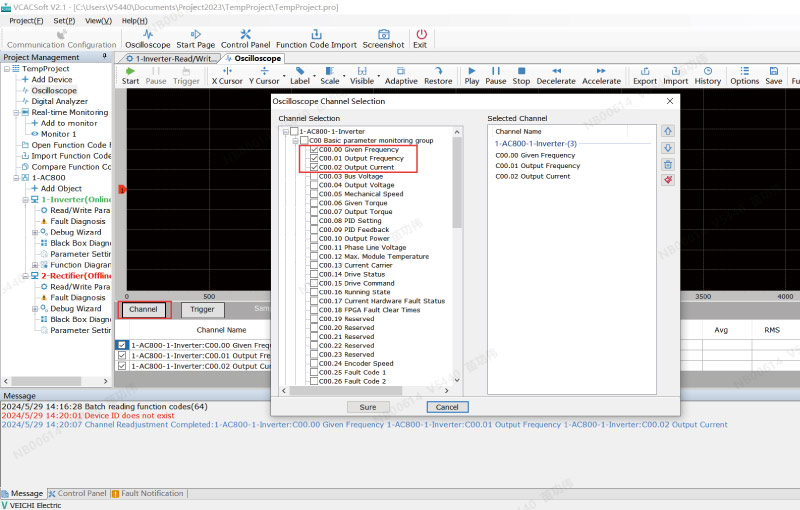Open the View(V) menu

coord(98,20)
